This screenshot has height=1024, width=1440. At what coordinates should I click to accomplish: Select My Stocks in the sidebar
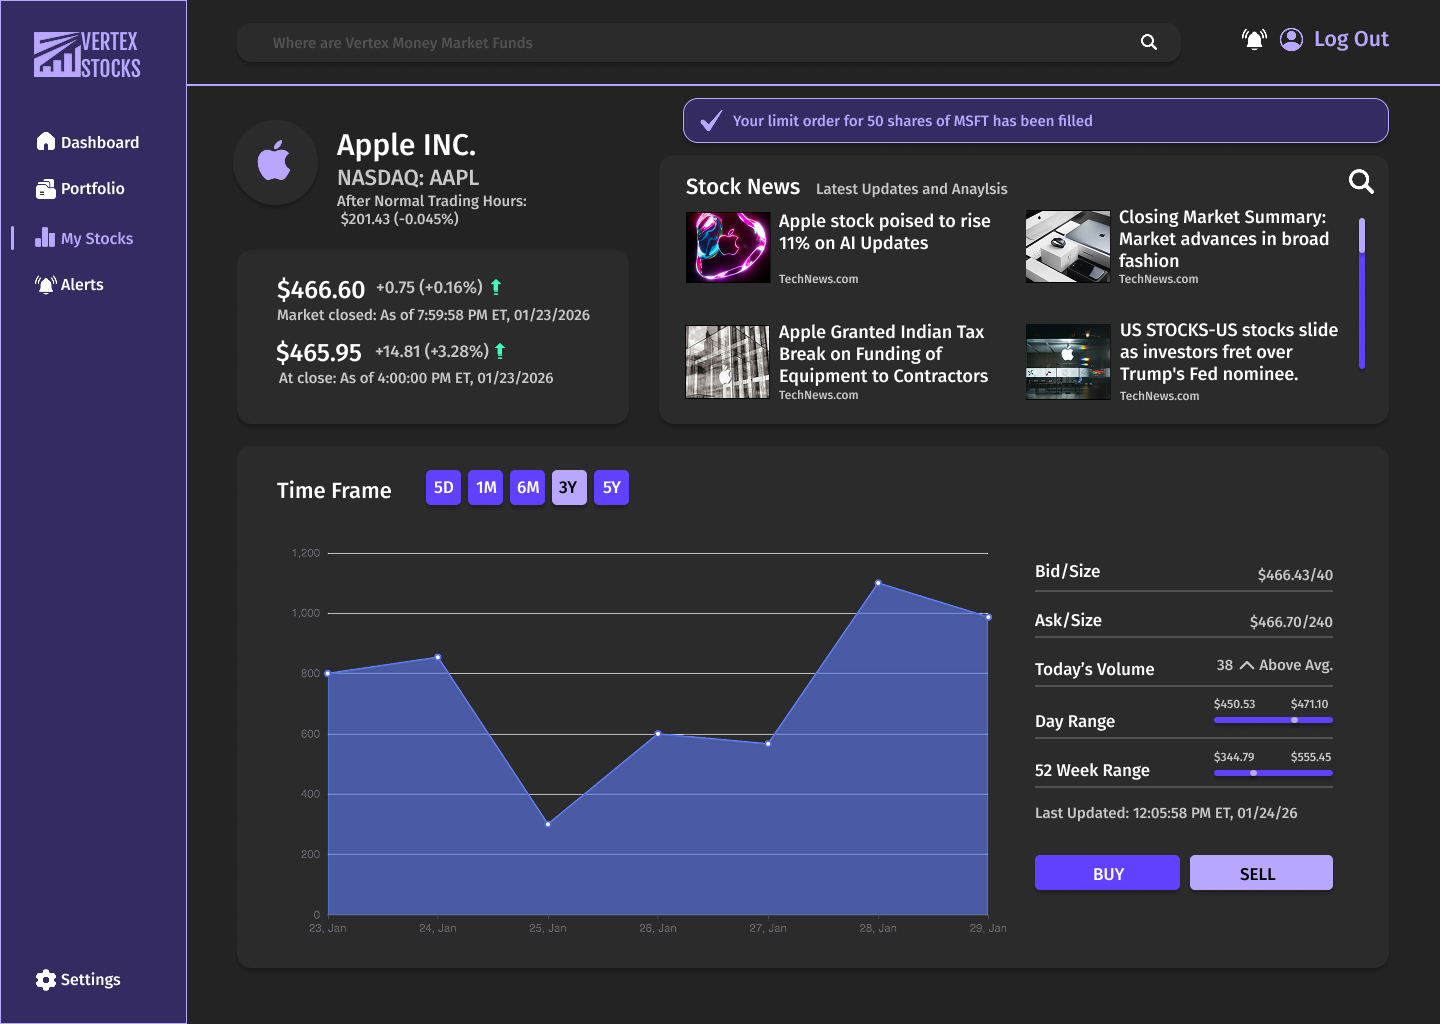tap(85, 238)
